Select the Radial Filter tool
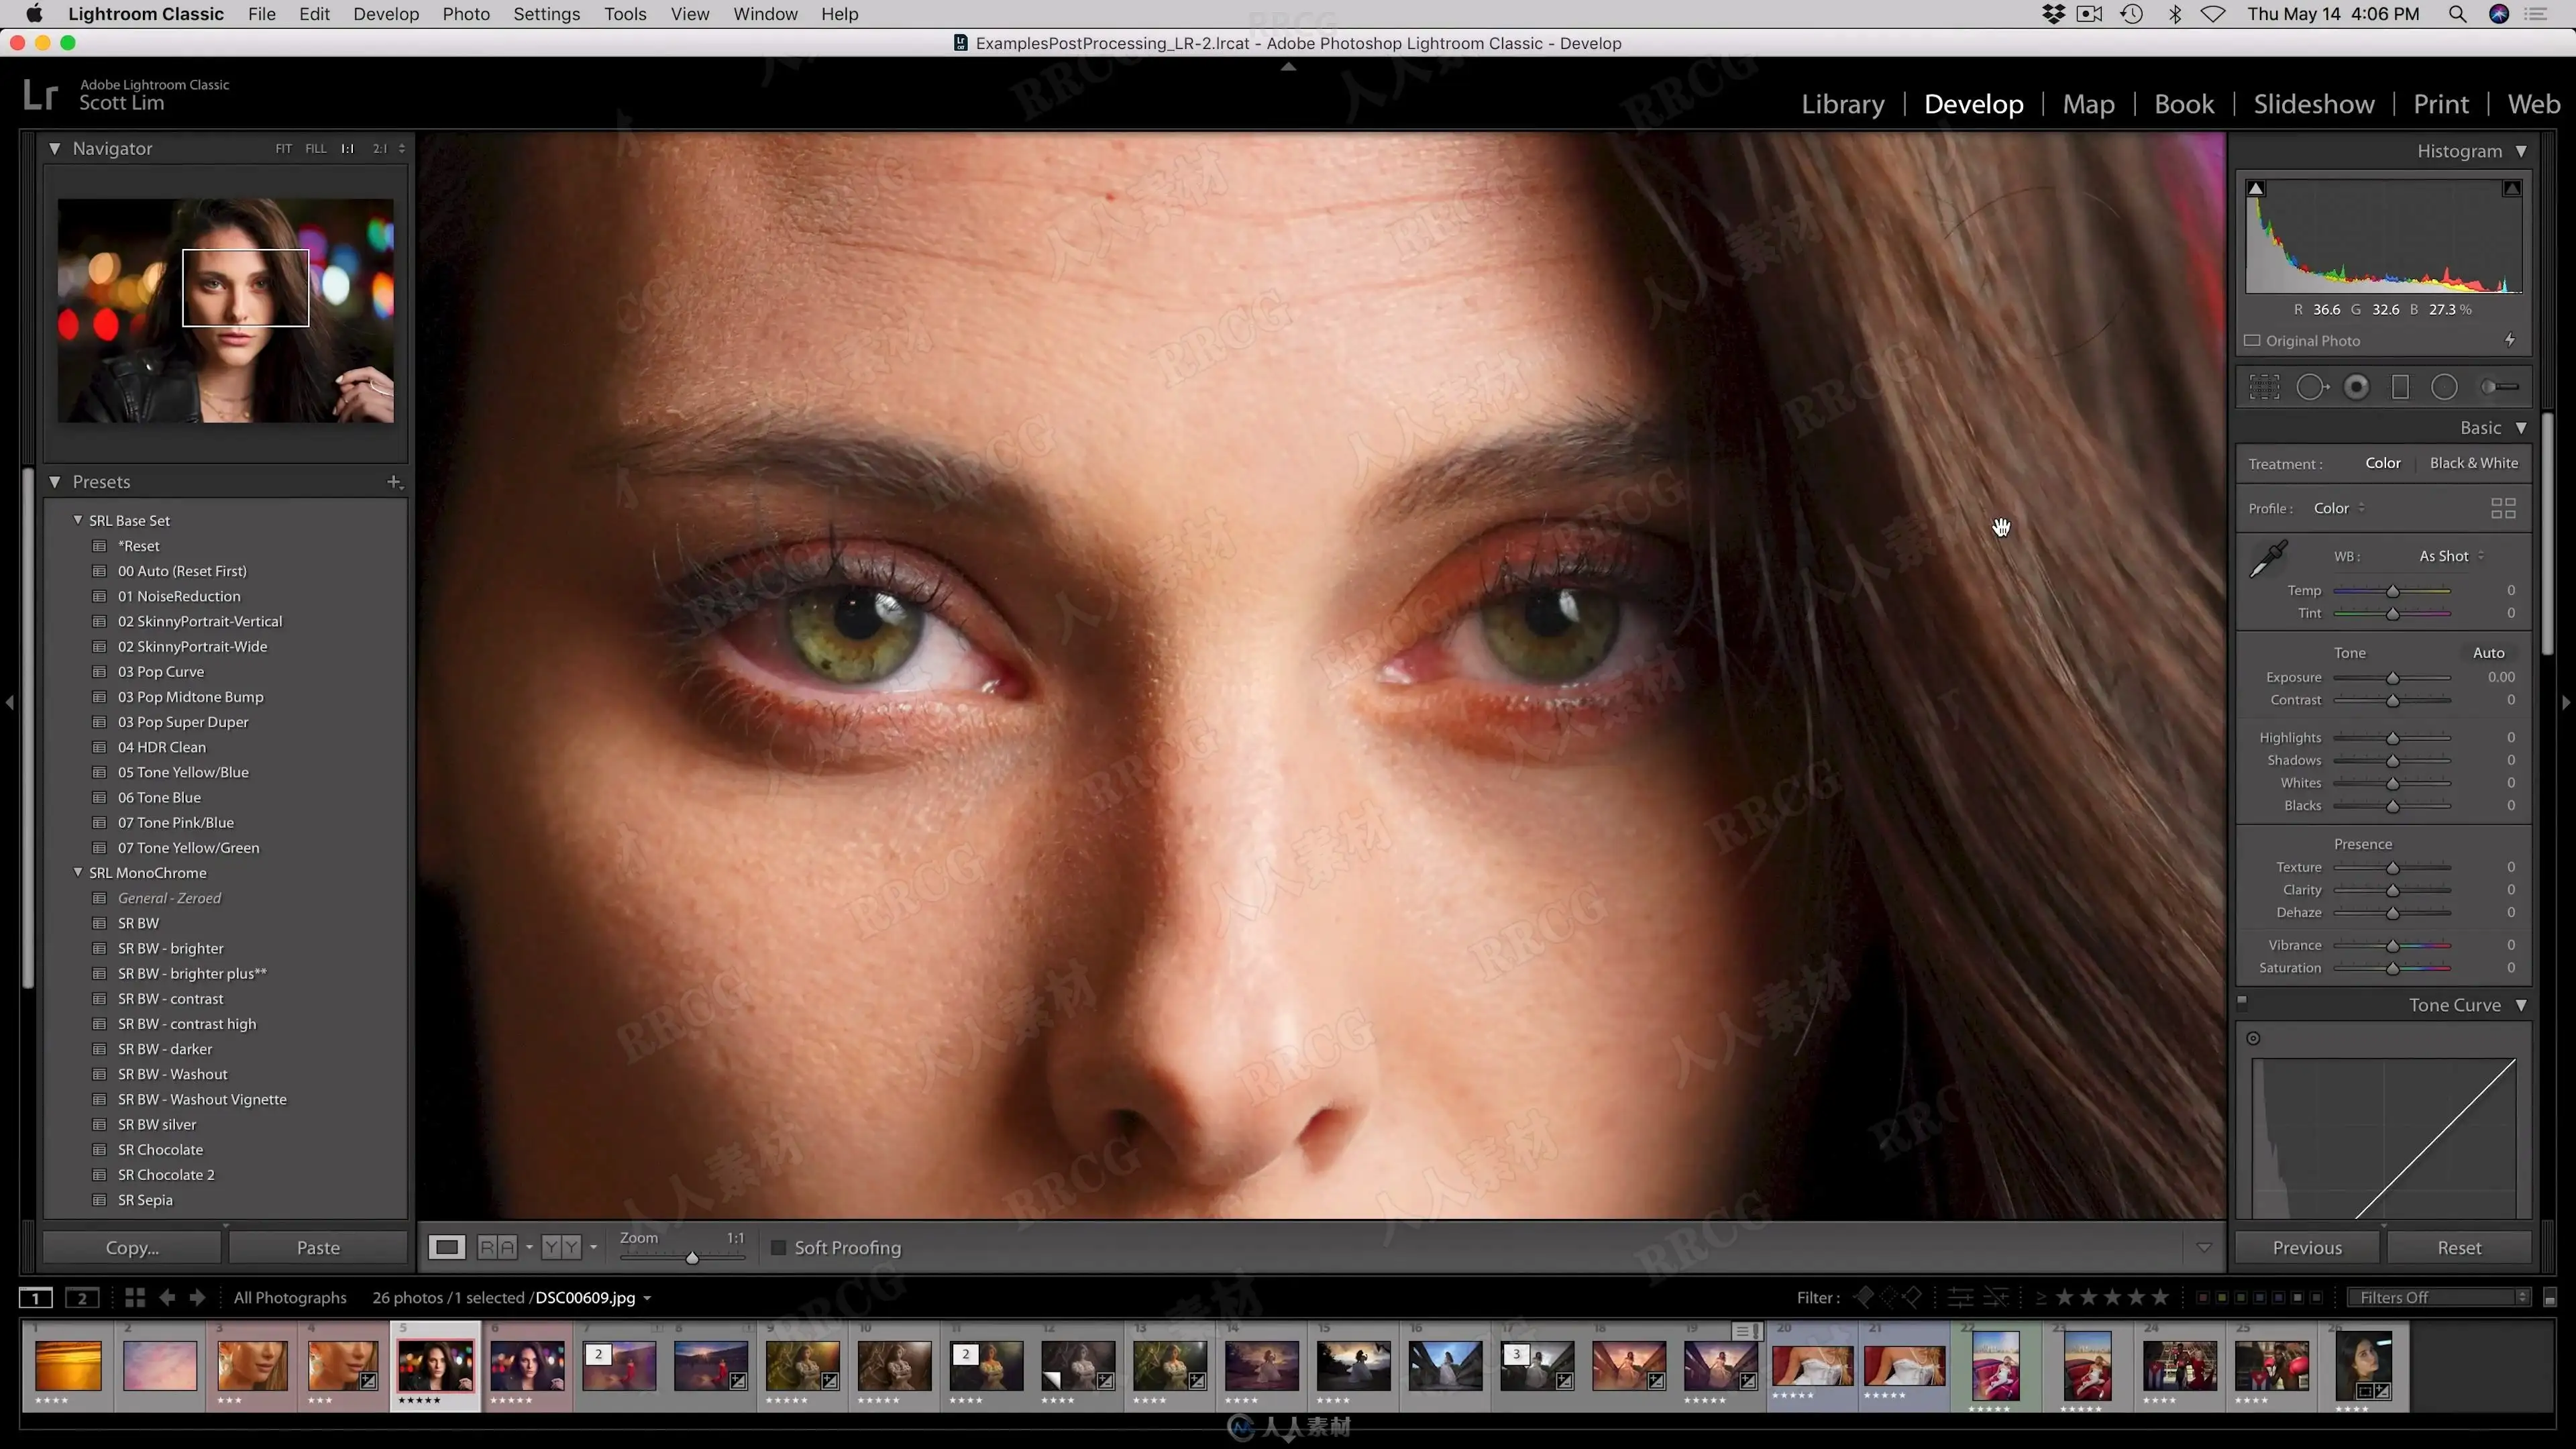The width and height of the screenshot is (2576, 1449). tap(2444, 387)
